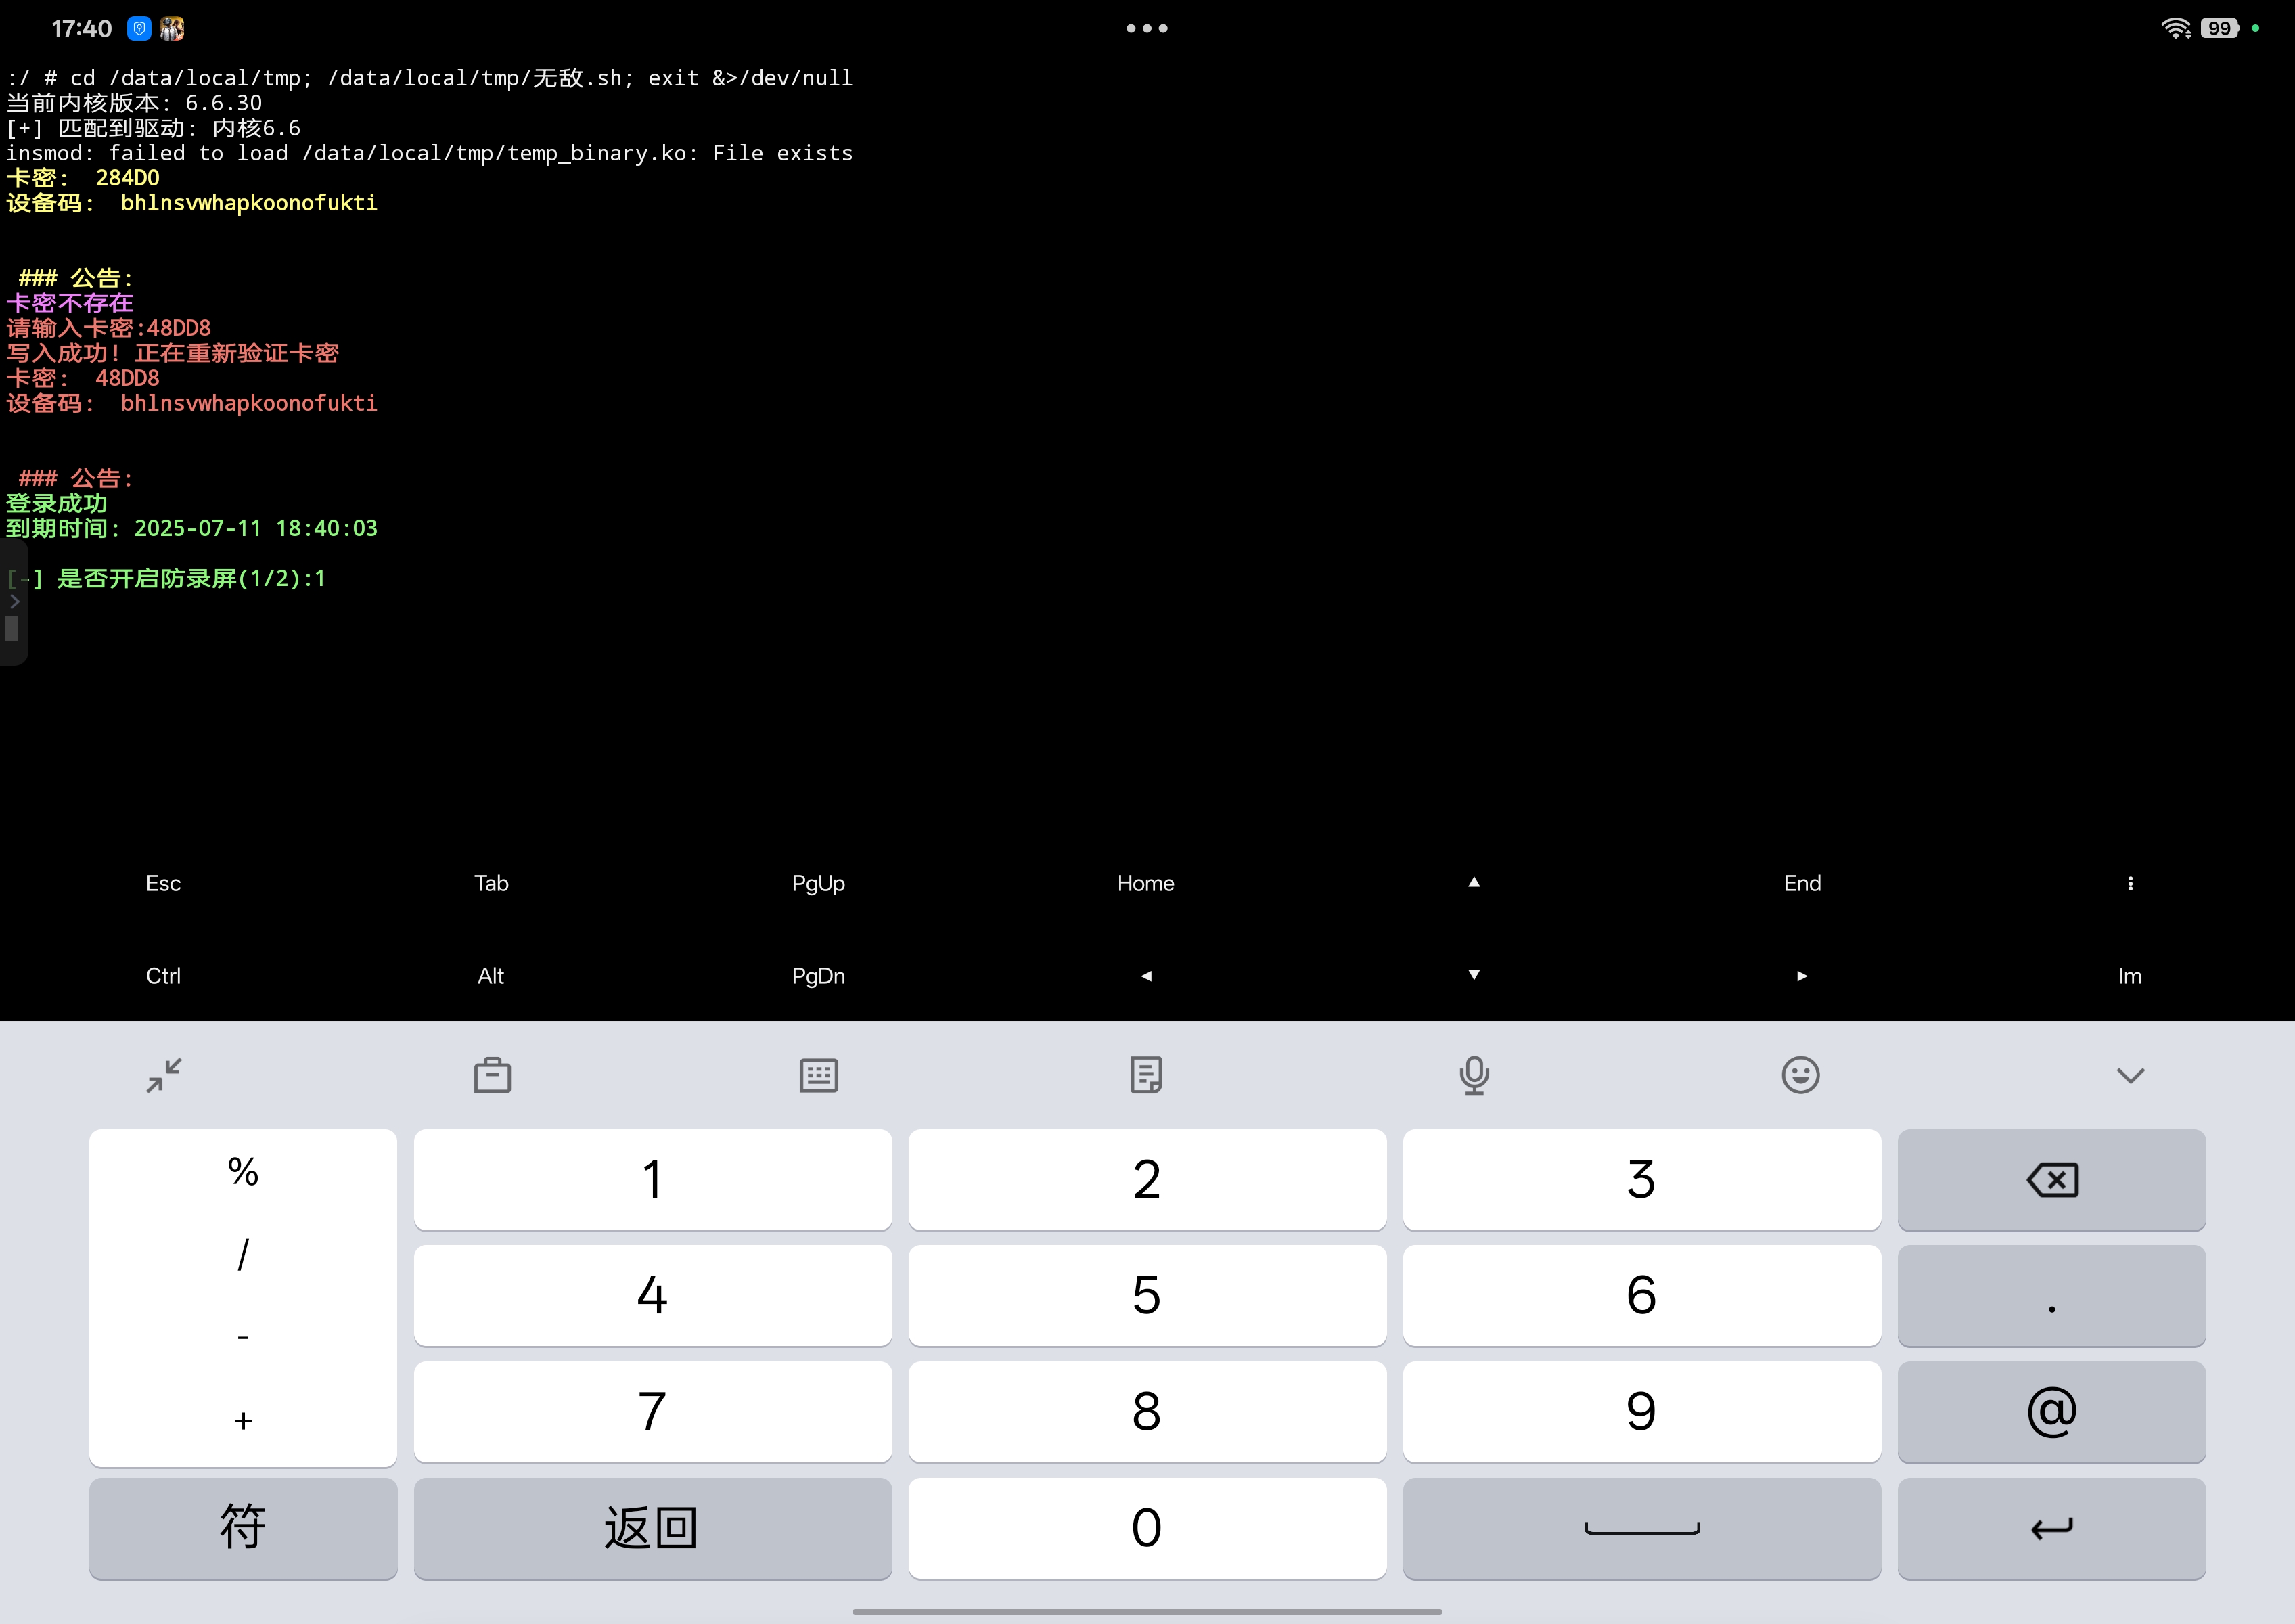Tap the 符 symbols key
2295x1624 pixels.
[243, 1528]
